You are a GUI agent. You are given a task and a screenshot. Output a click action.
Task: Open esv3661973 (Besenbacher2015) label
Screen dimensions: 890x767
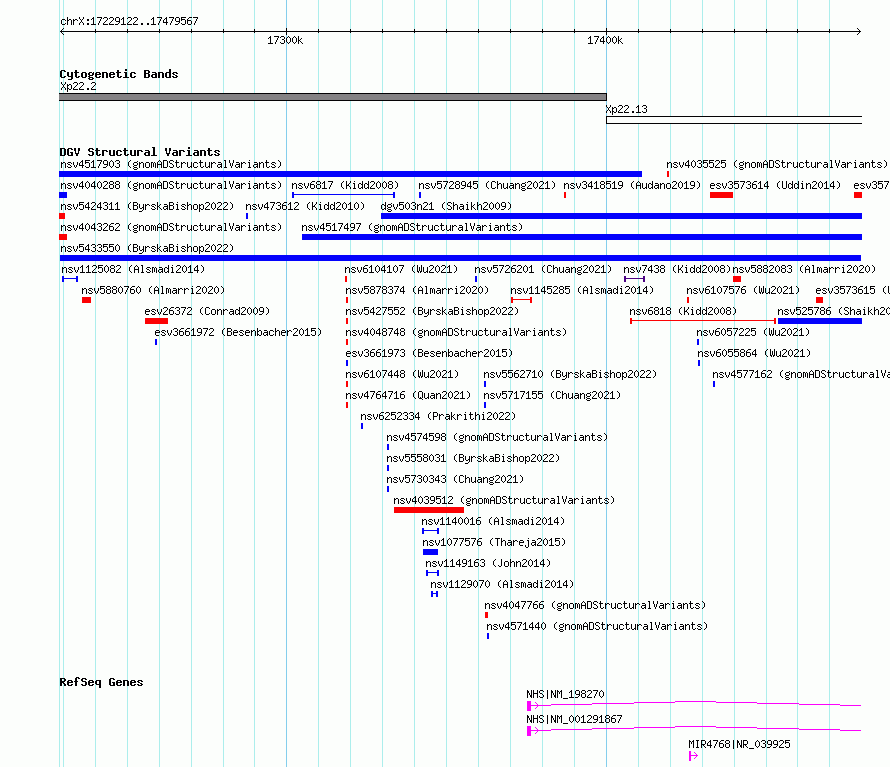429,354
